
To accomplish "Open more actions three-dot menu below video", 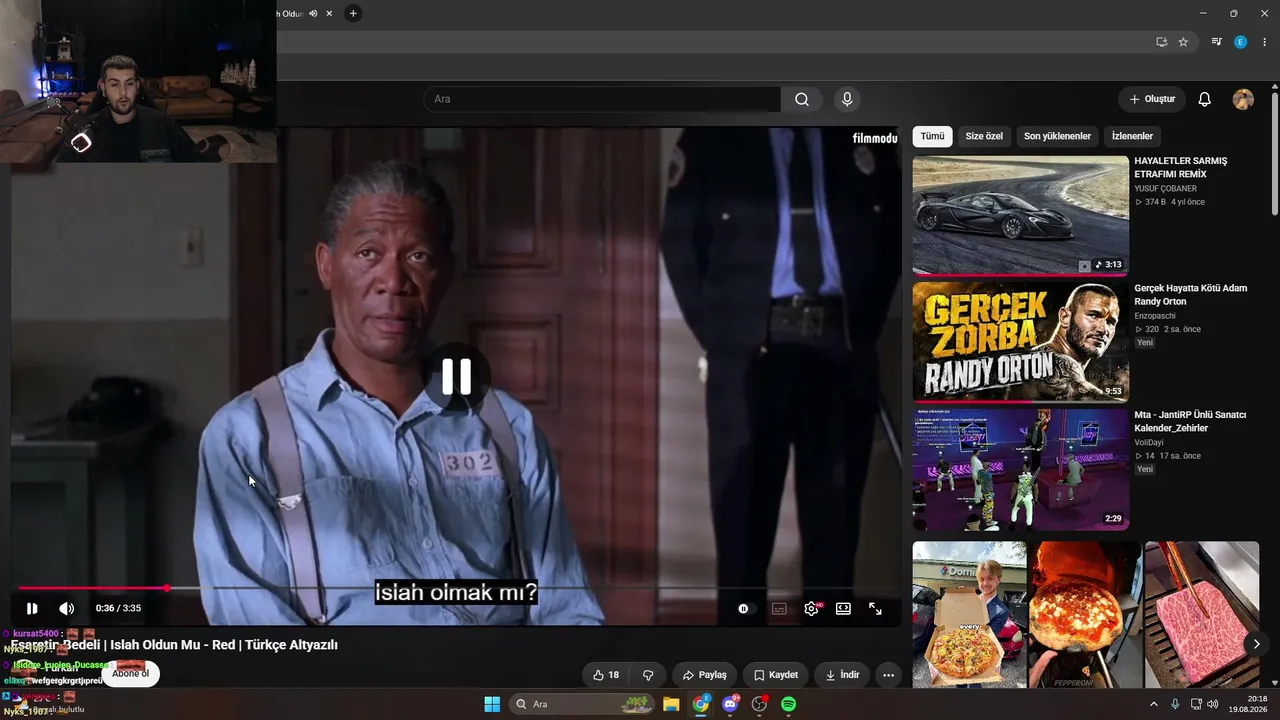I will coord(888,675).
